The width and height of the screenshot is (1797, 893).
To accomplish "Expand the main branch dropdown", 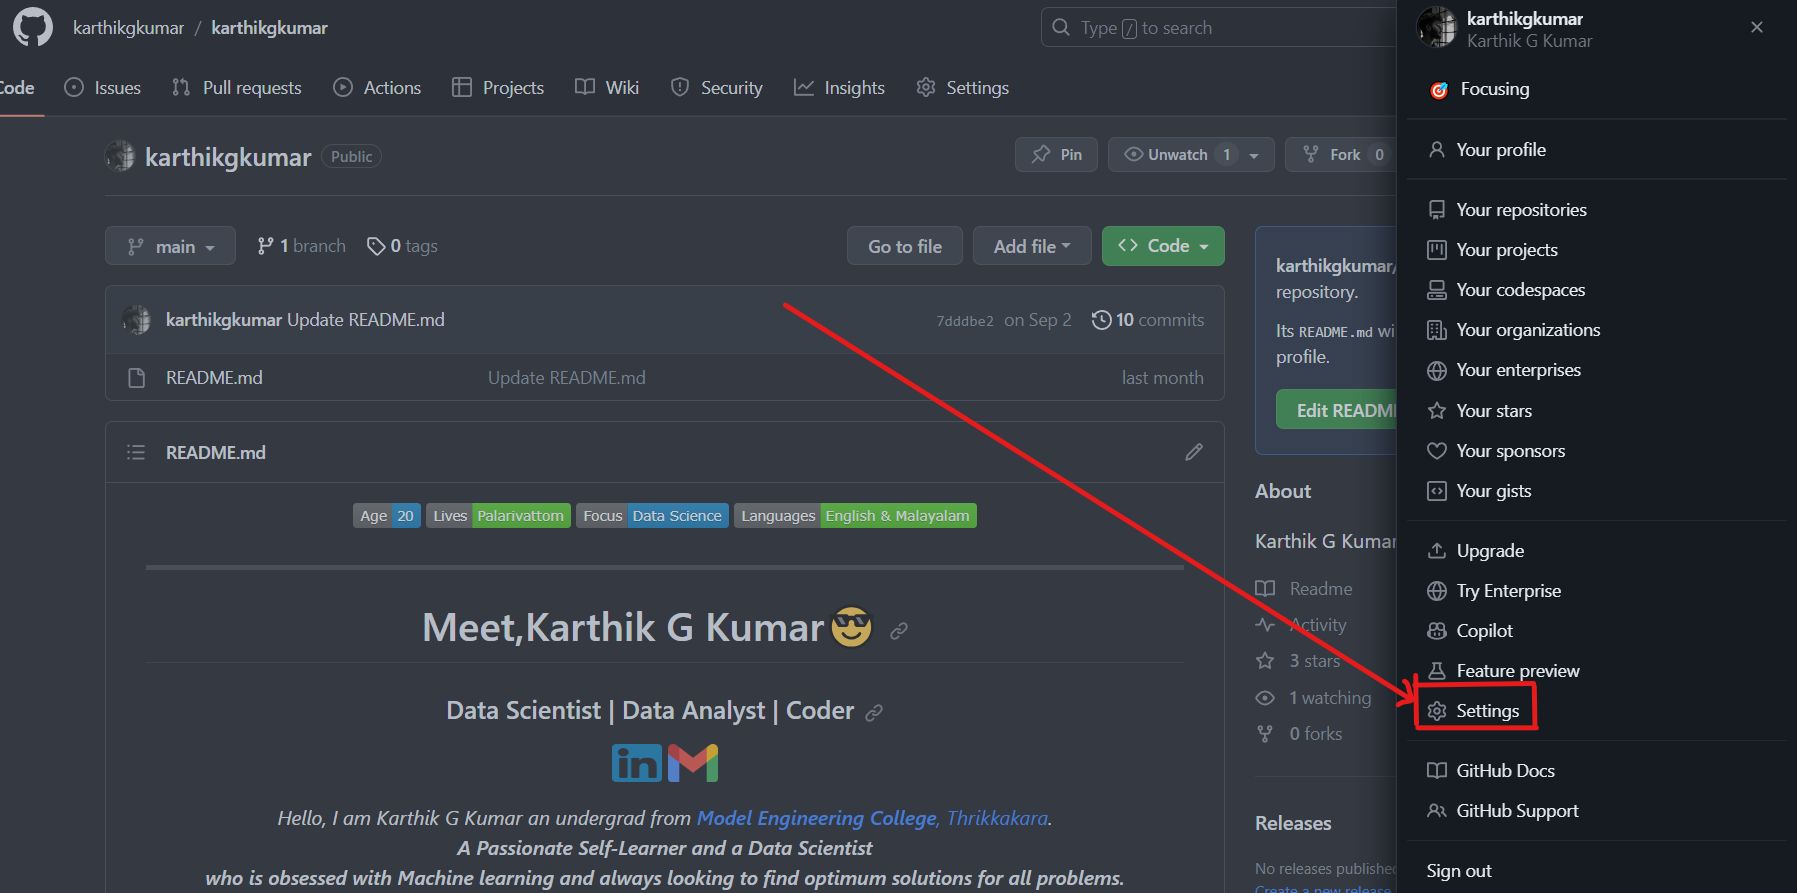I will (x=170, y=246).
